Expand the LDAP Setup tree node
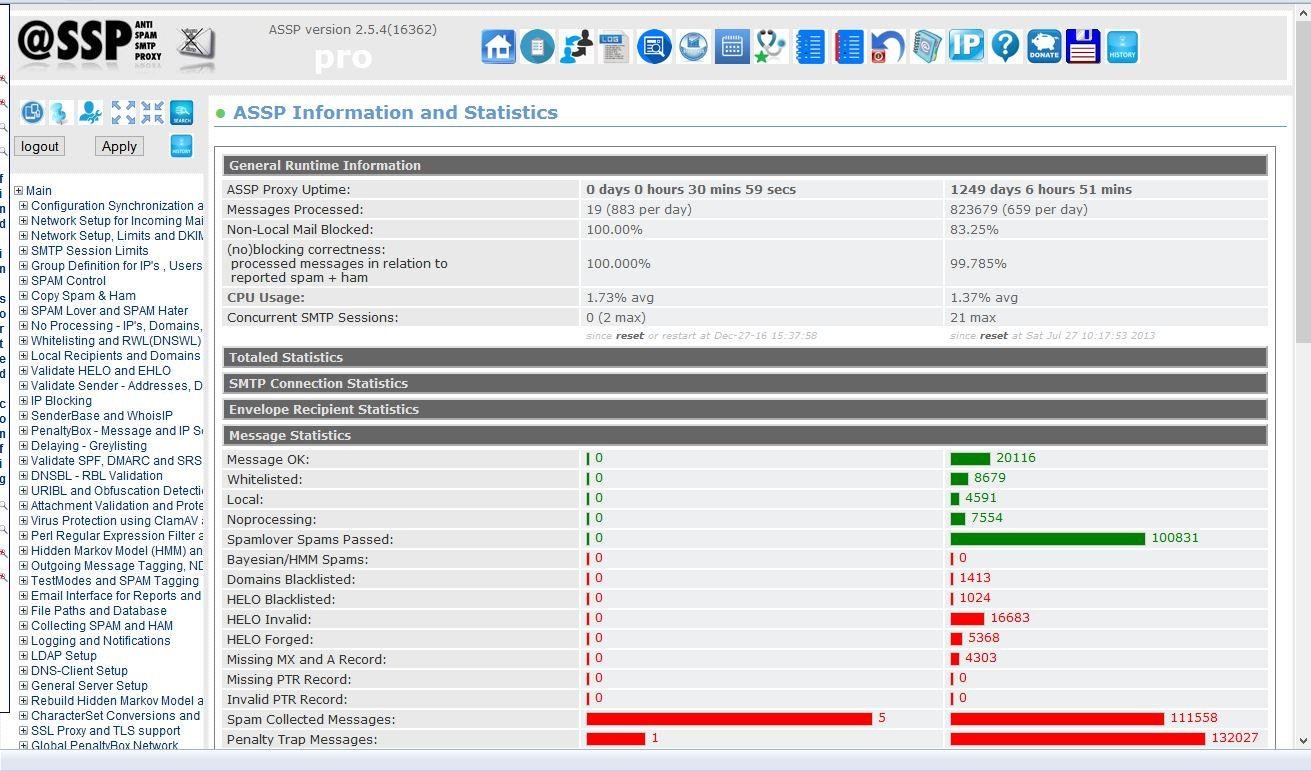Viewport: 1311px width, 771px height. [x=24, y=656]
